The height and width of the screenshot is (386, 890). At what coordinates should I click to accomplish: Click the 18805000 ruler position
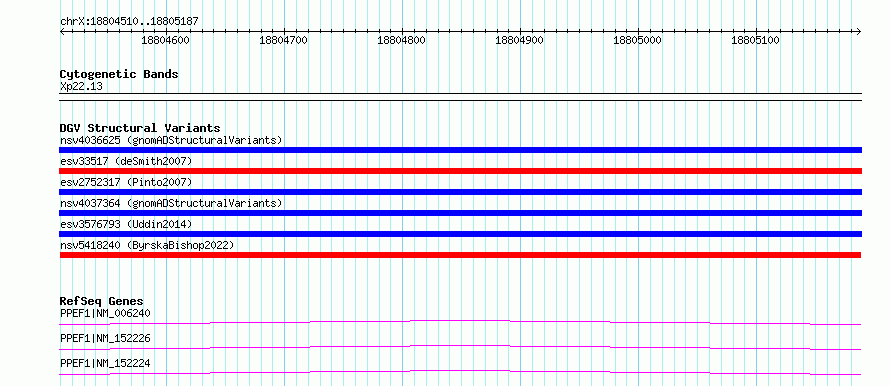[x=638, y=40]
